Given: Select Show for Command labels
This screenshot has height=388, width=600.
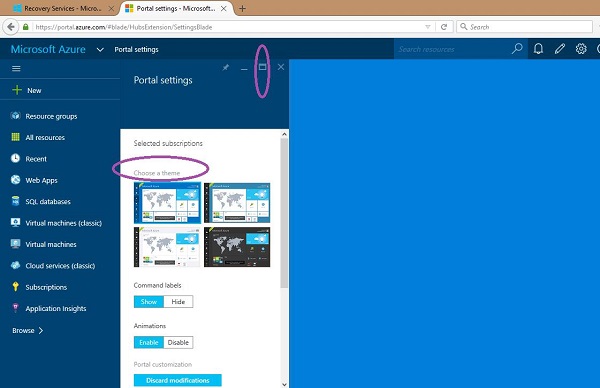Looking at the screenshot, I should [x=149, y=302].
